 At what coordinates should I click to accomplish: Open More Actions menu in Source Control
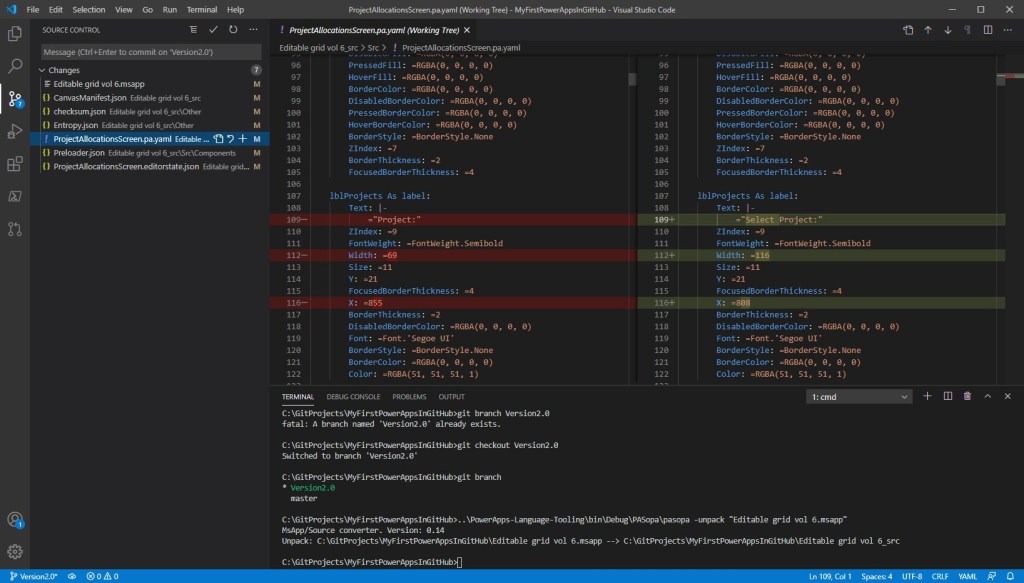[x=255, y=30]
